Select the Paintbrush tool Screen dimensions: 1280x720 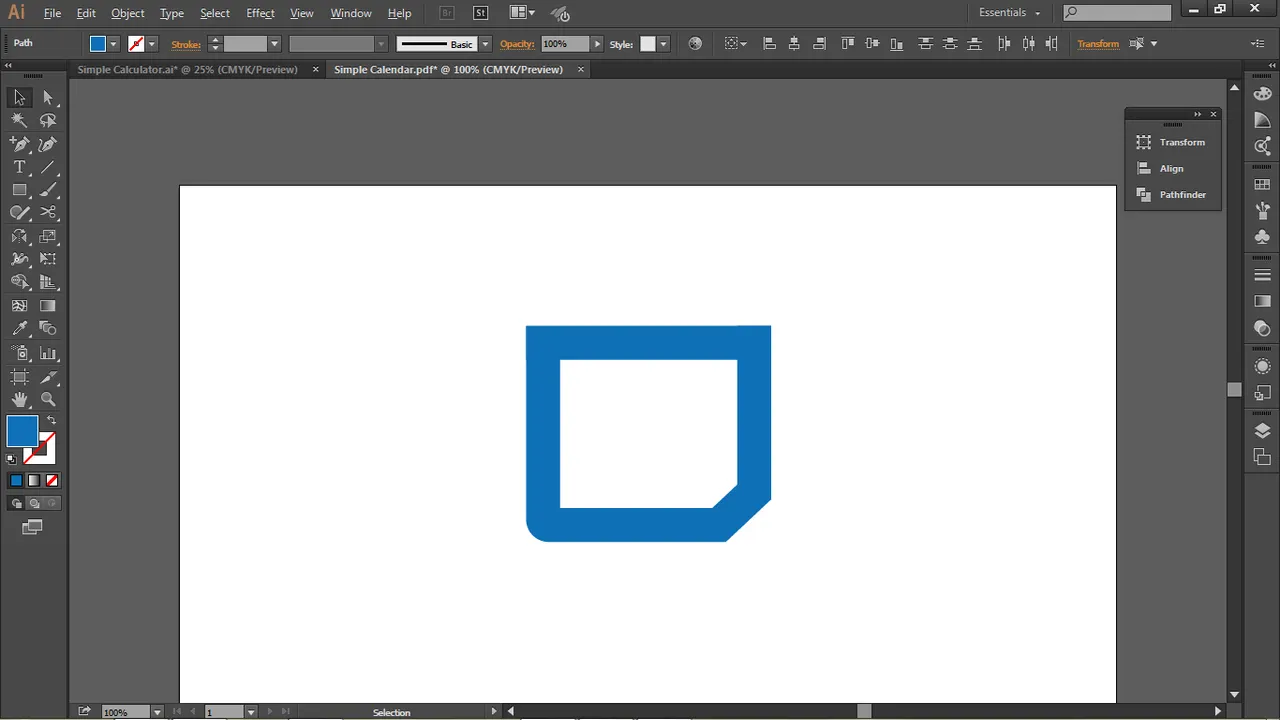click(x=48, y=190)
